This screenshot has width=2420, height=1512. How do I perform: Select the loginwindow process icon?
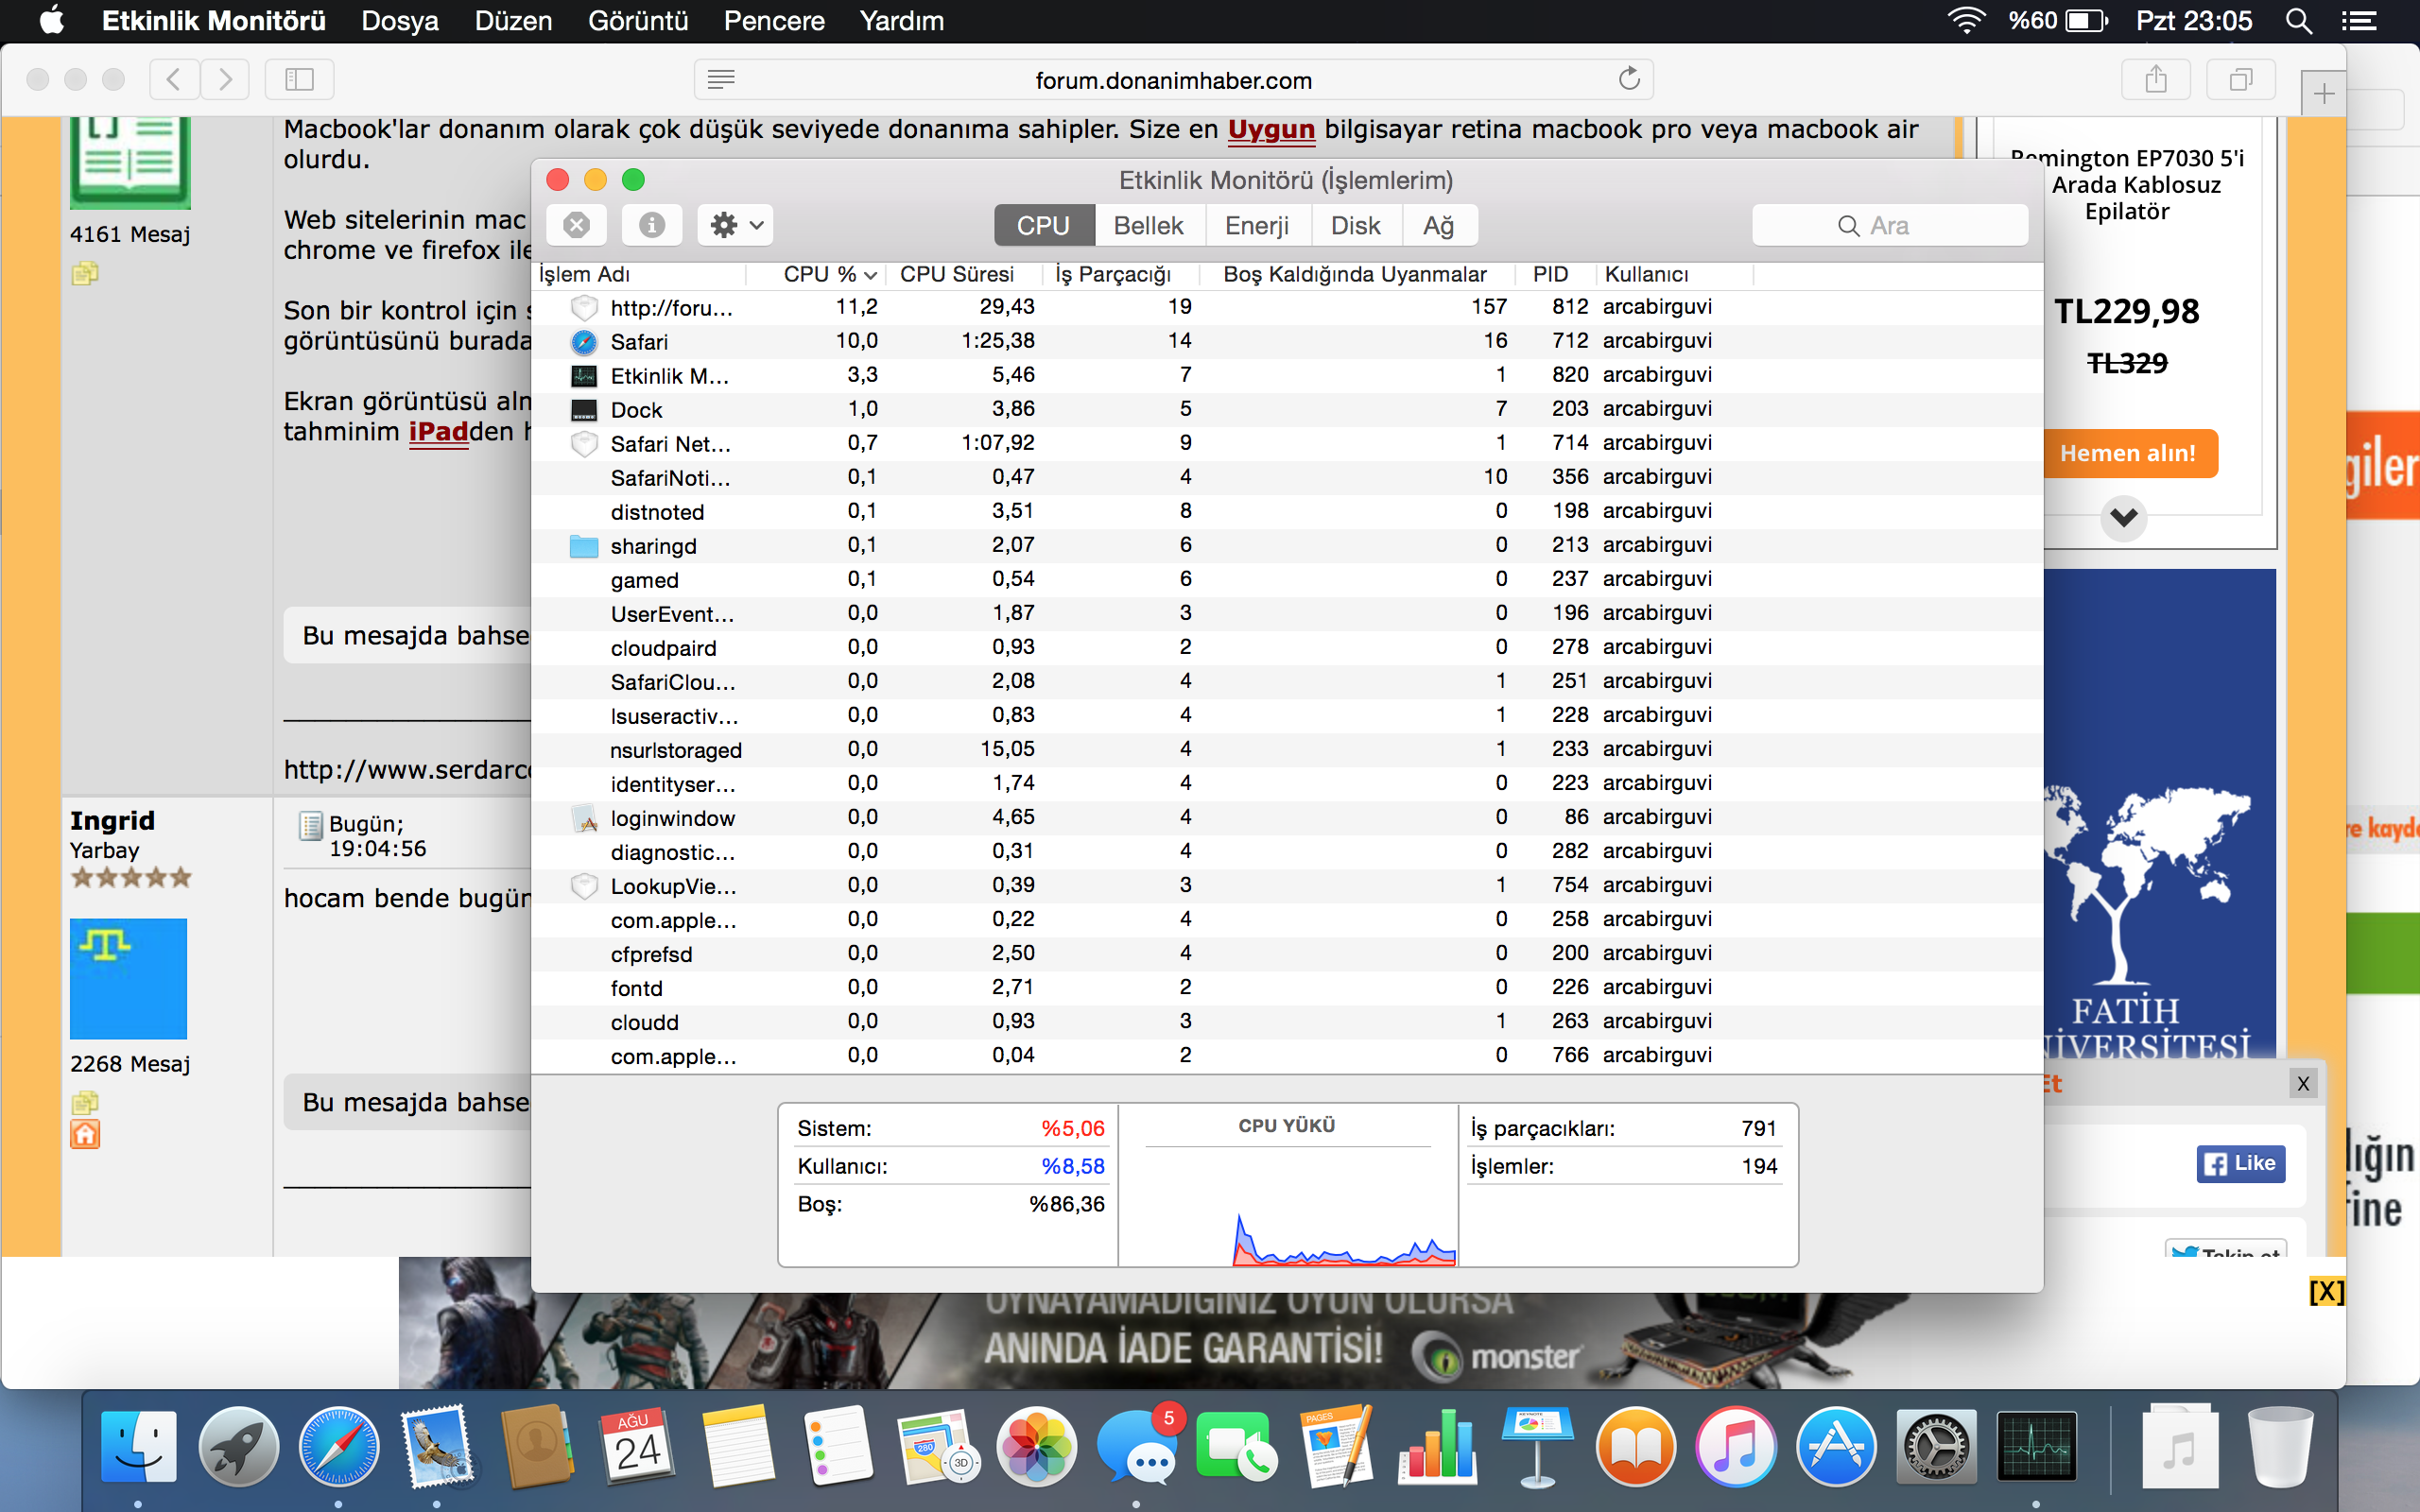point(584,818)
